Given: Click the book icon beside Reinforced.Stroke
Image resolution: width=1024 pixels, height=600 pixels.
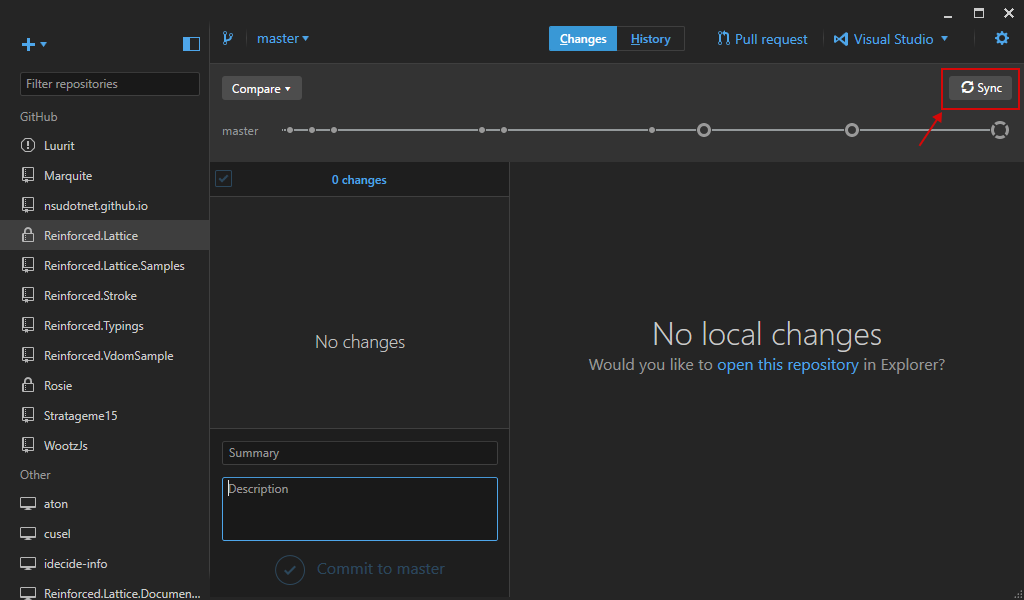Looking at the screenshot, I should pos(28,295).
